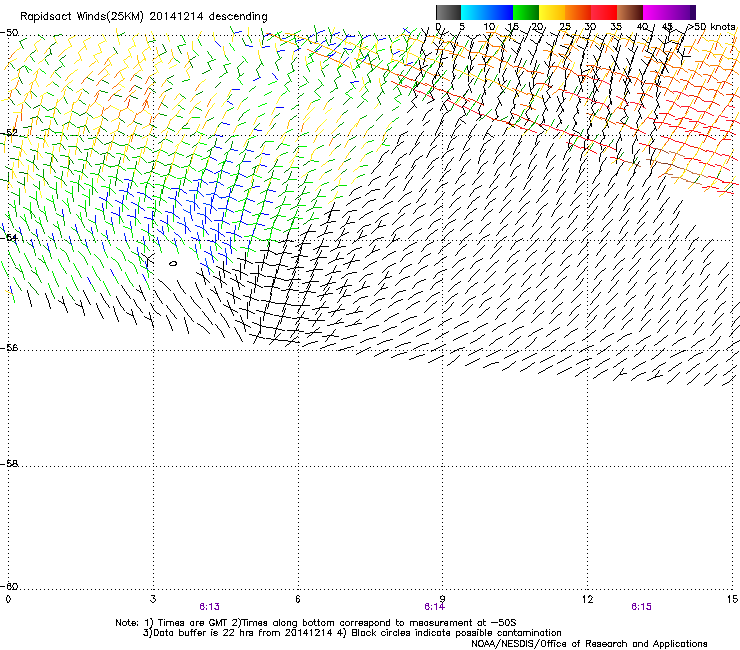This screenshot has height=650, width=740.
Task: Click the purple 6:14 time marker
Action: click(434, 607)
